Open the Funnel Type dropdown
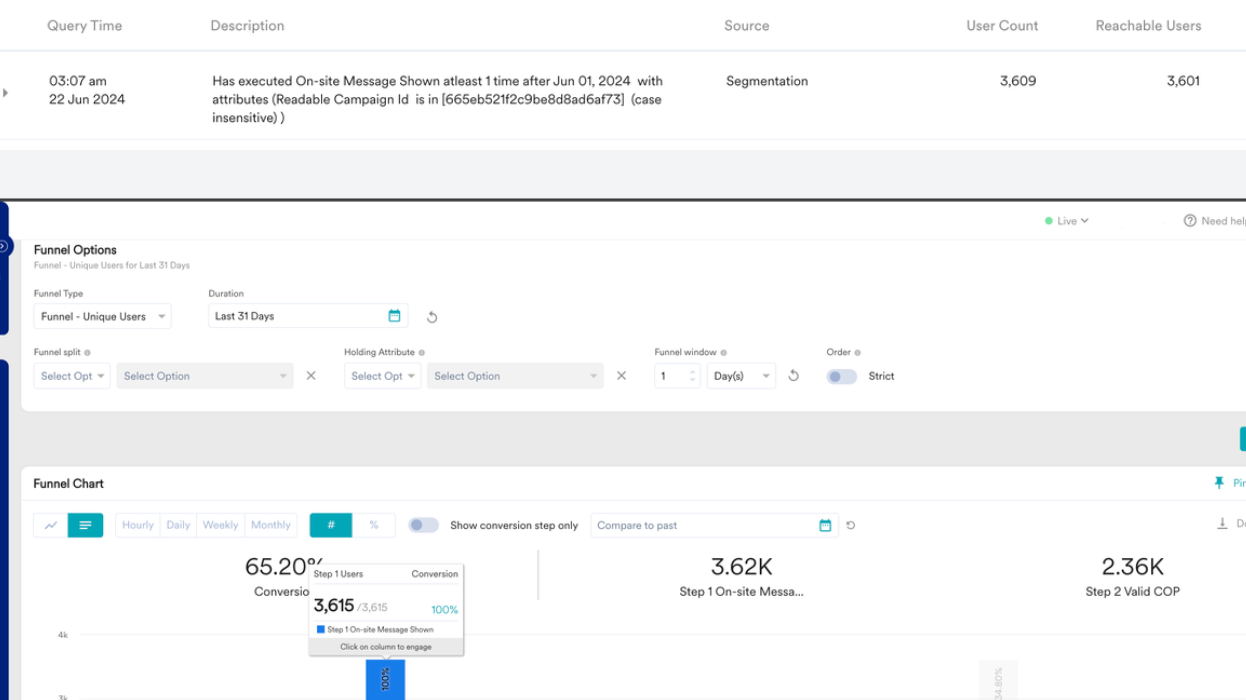This screenshot has width=1246, height=700. pos(102,316)
